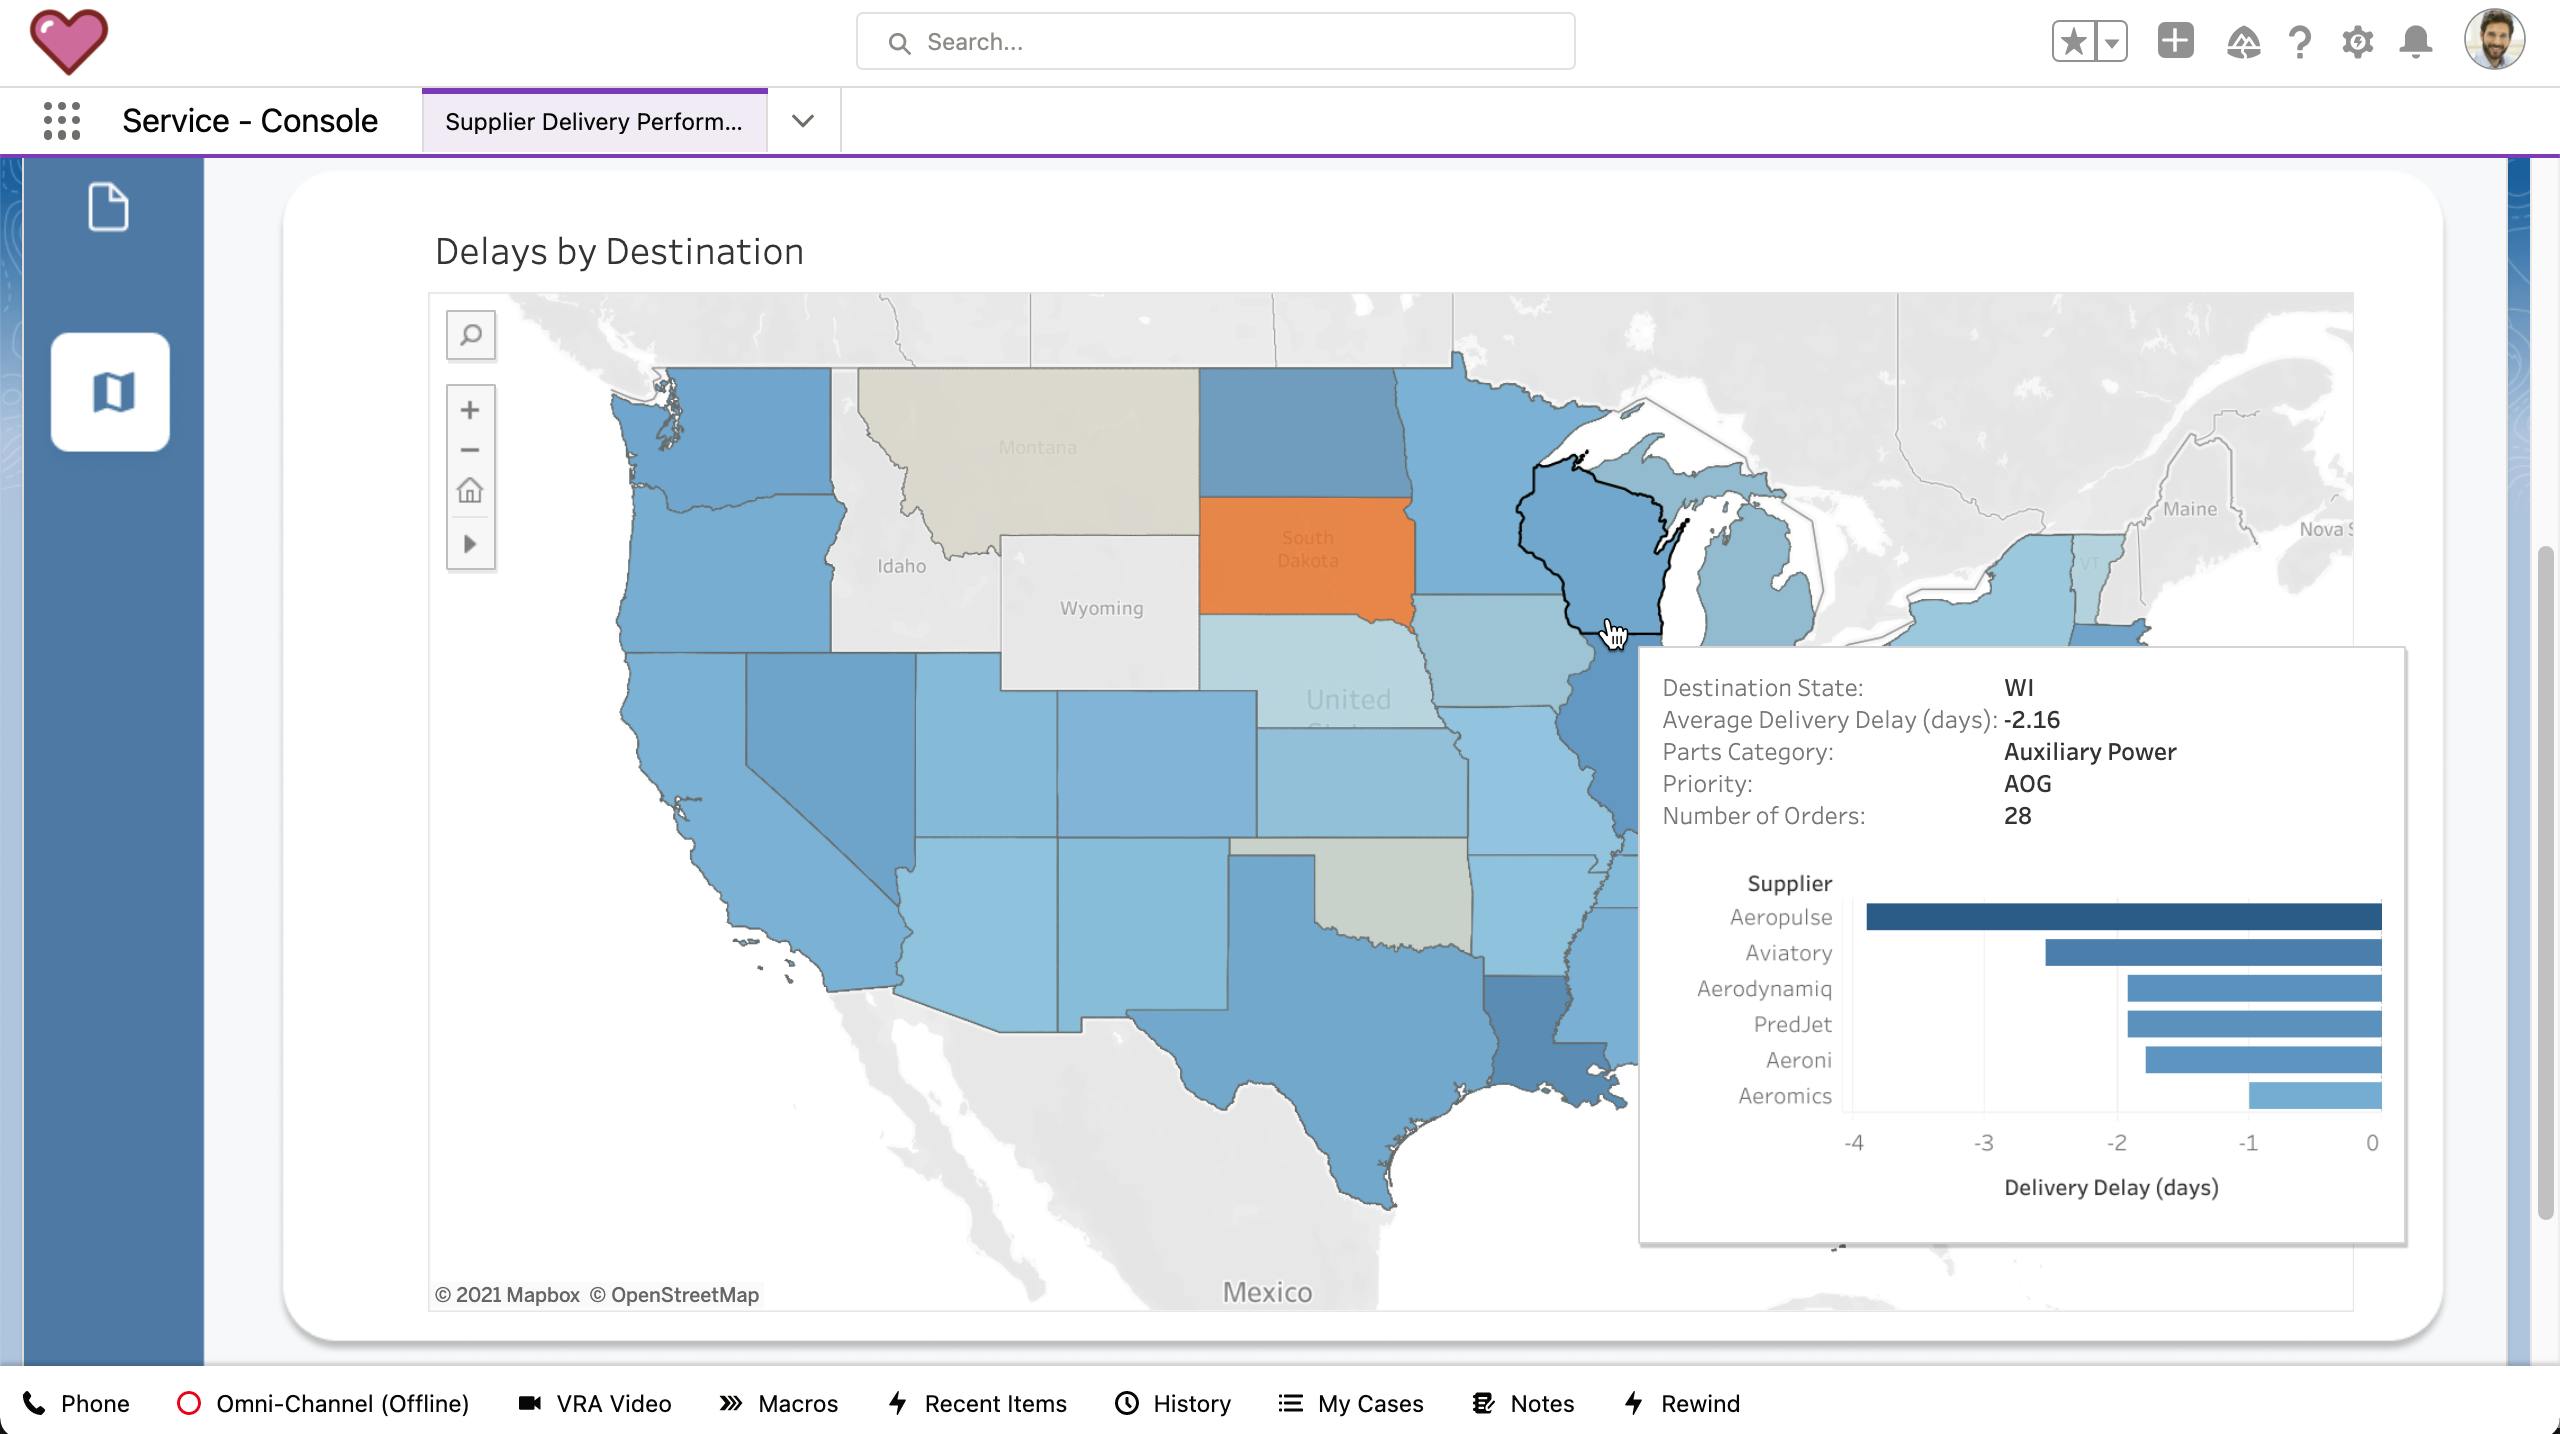Zoom in with the map plus button
The height and width of the screenshot is (1434, 2560).
click(470, 410)
